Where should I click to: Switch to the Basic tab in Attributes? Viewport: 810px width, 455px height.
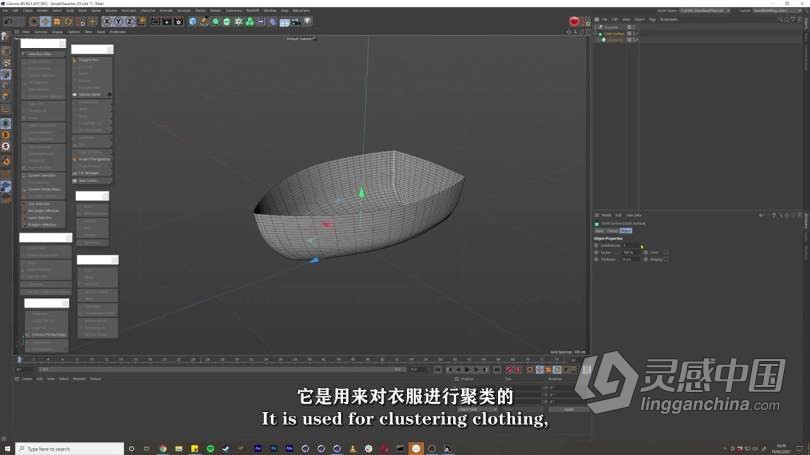point(599,231)
